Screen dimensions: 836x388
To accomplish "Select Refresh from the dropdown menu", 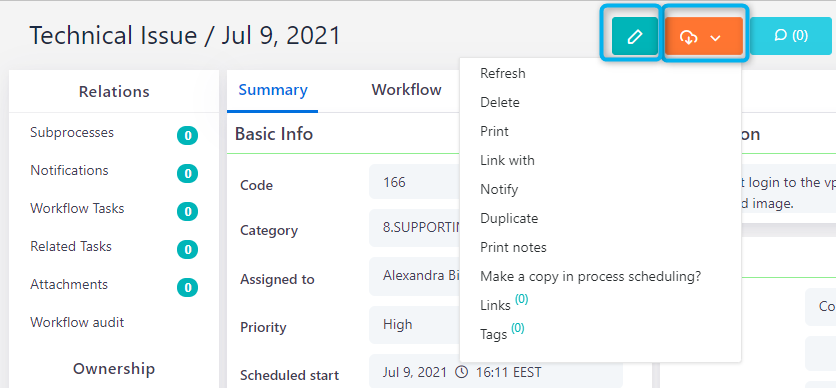I will [503, 73].
